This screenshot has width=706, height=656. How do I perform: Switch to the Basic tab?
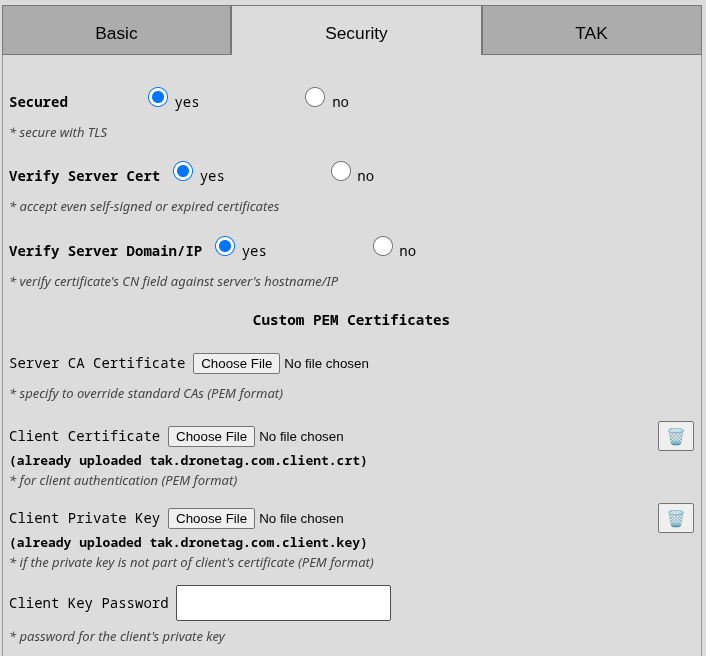click(117, 31)
